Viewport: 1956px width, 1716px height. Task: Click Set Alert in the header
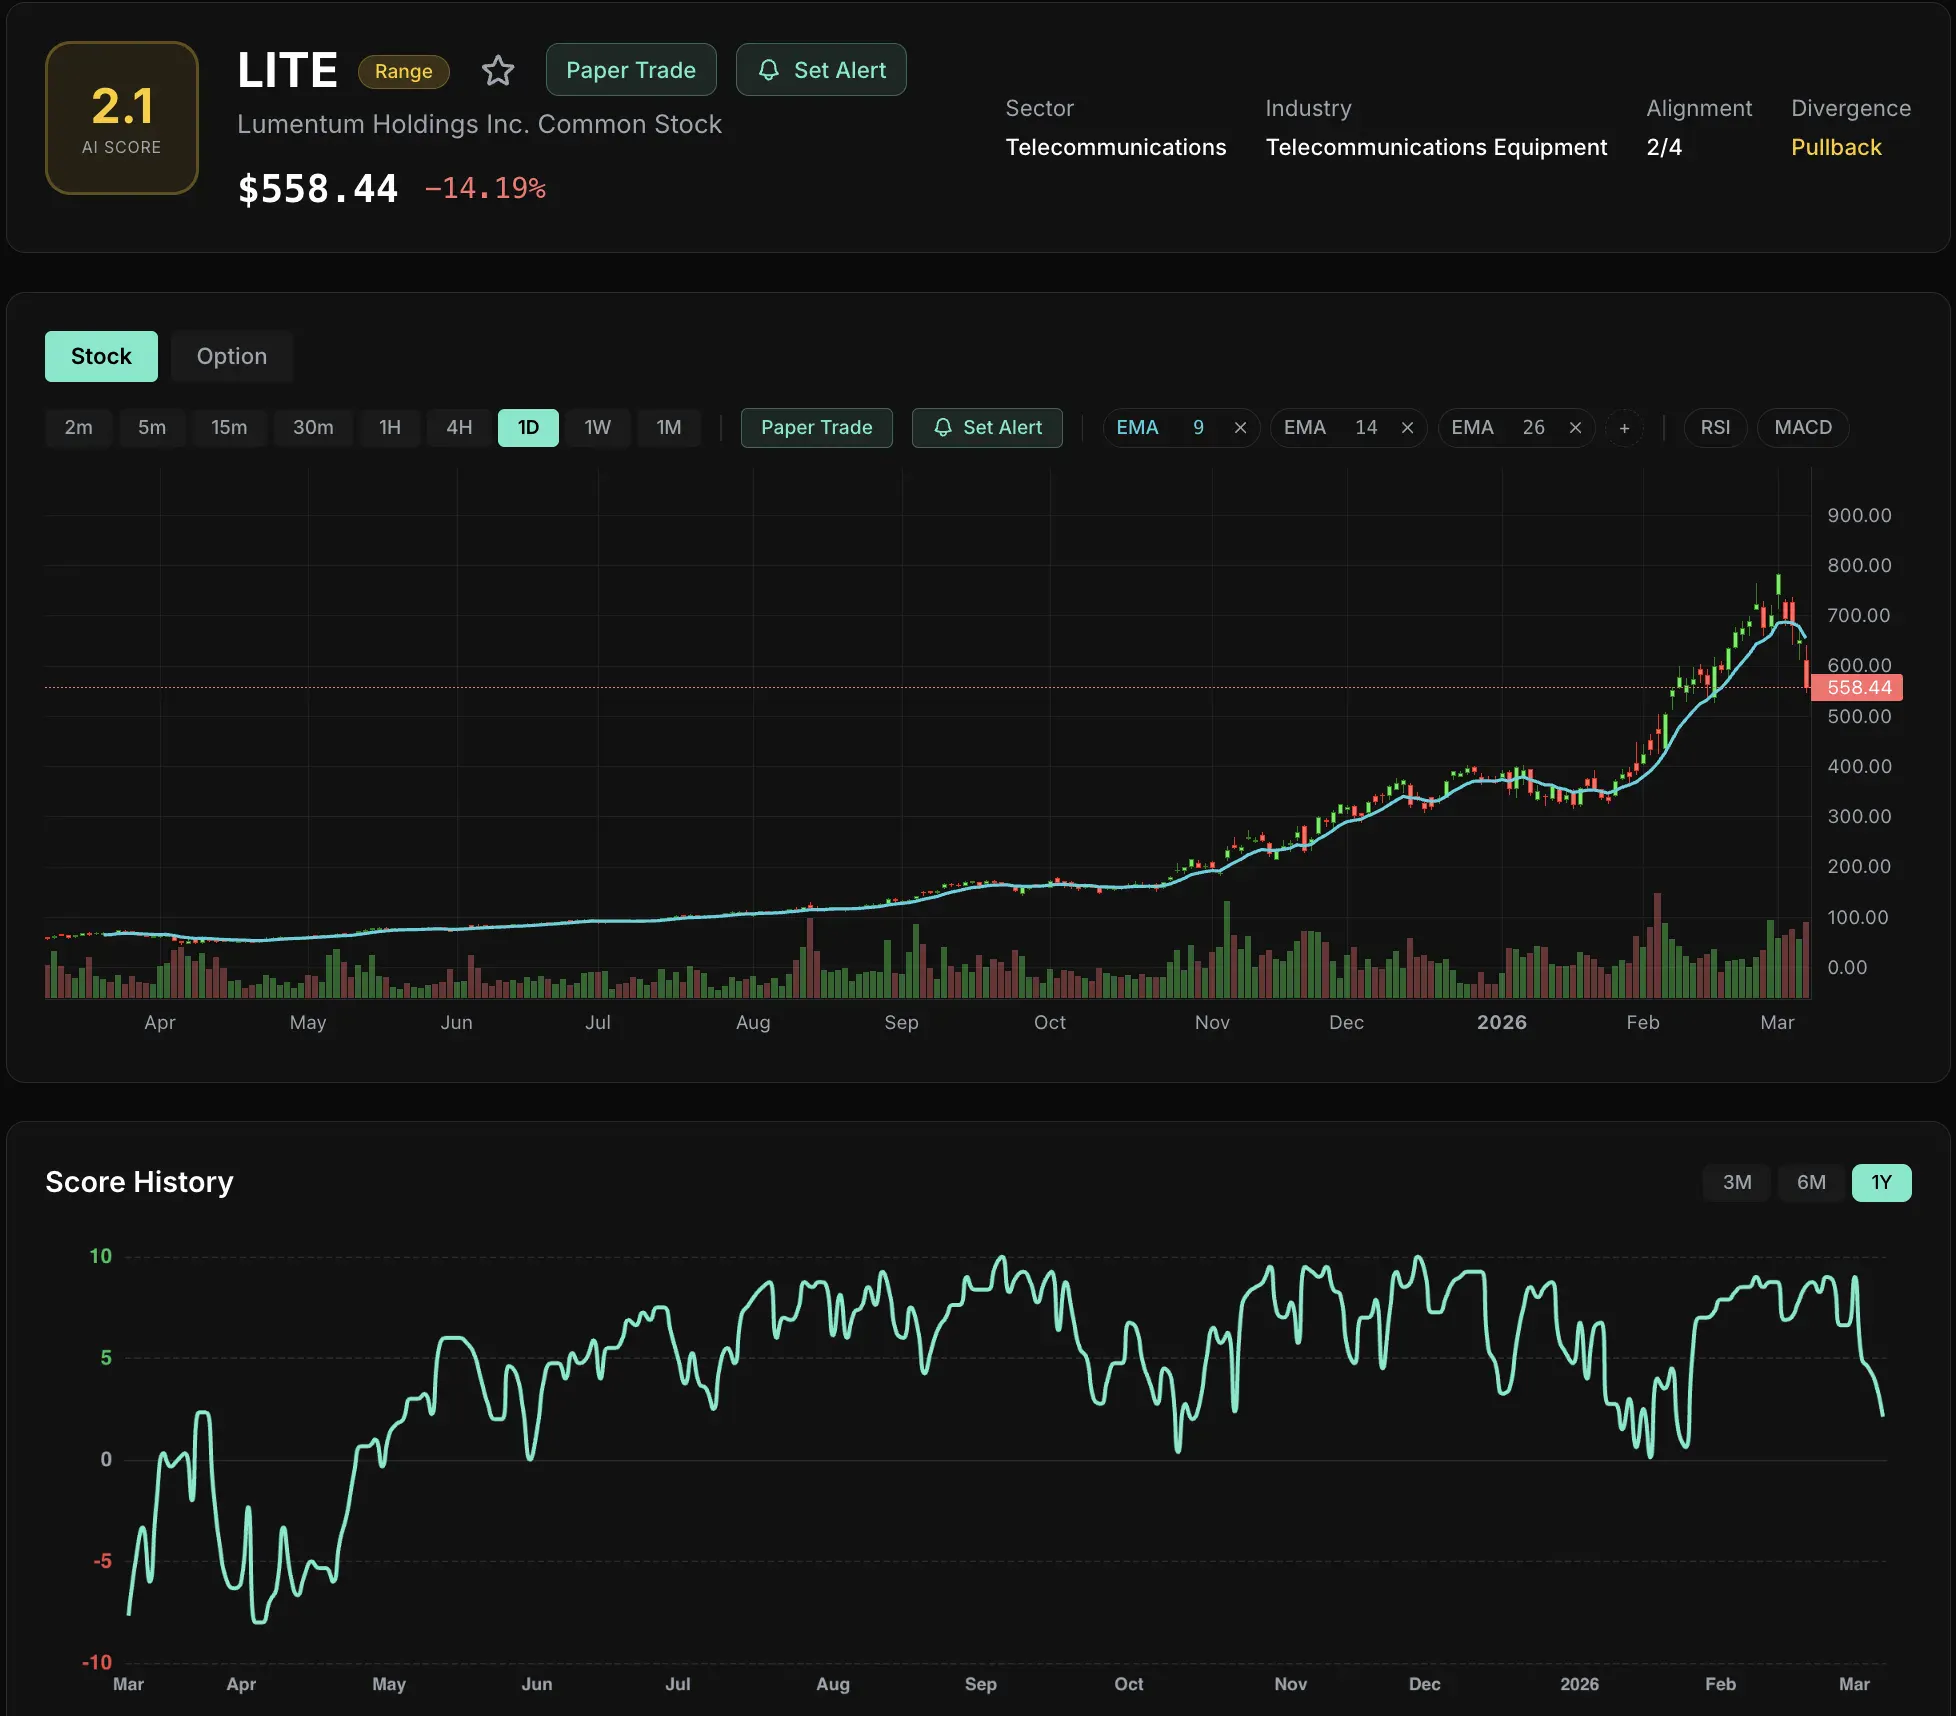pos(821,70)
